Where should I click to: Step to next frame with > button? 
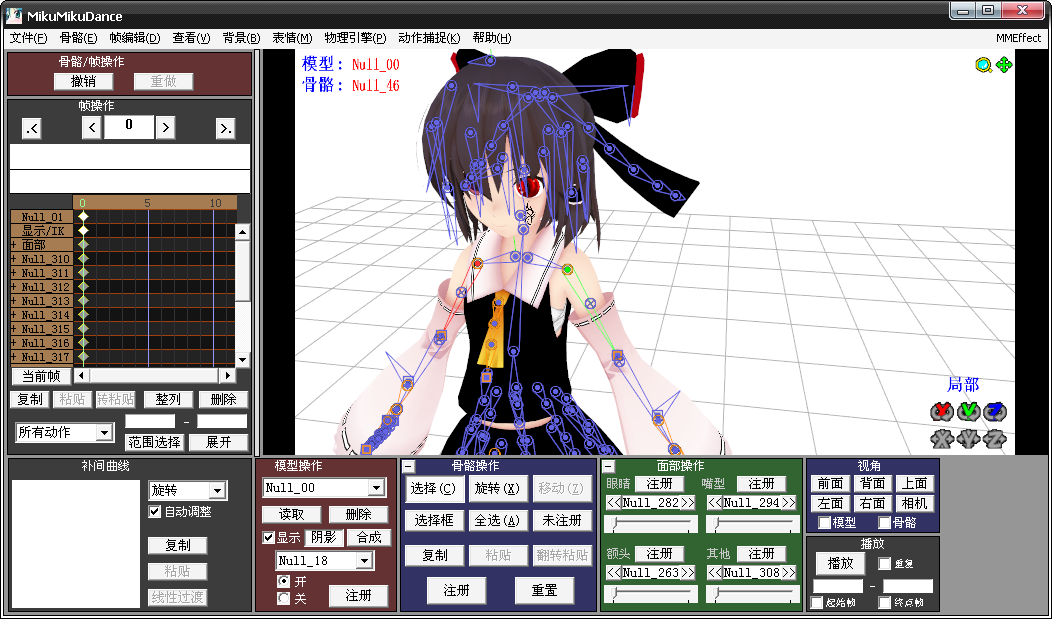tap(166, 127)
